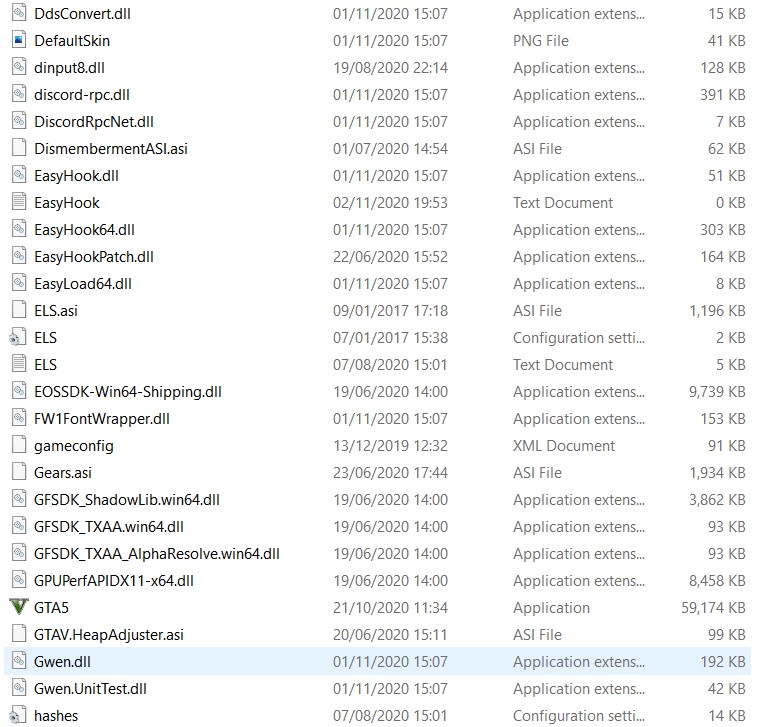The height and width of the screenshot is (727, 757).
Task: Click the DiscordRpcNet.dll file icon
Action: pyautogui.click(x=19, y=121)
